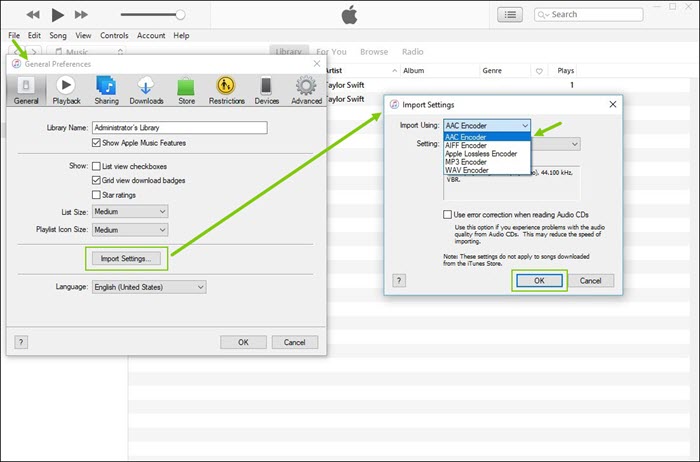This screenshot has width=700, height=462.
Task: Click the Import Settings help button
Action: pyautogui.click(x=399, y=281)
